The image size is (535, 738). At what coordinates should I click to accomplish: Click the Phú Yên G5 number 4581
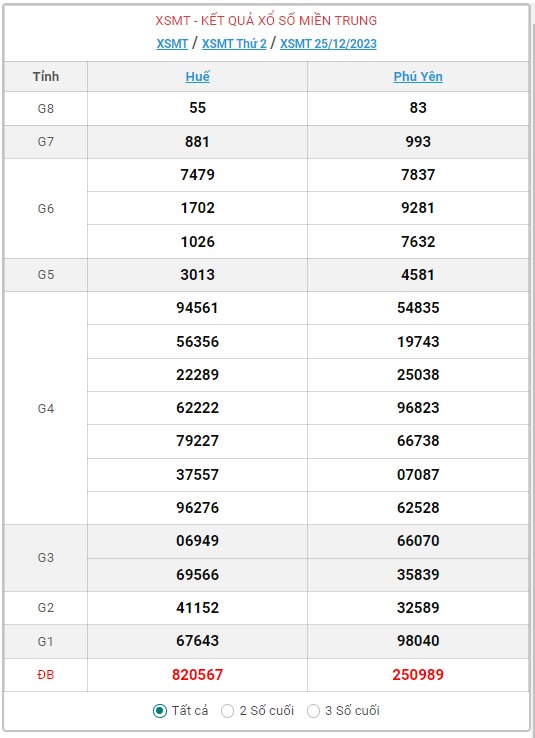[x=418, y=274]
